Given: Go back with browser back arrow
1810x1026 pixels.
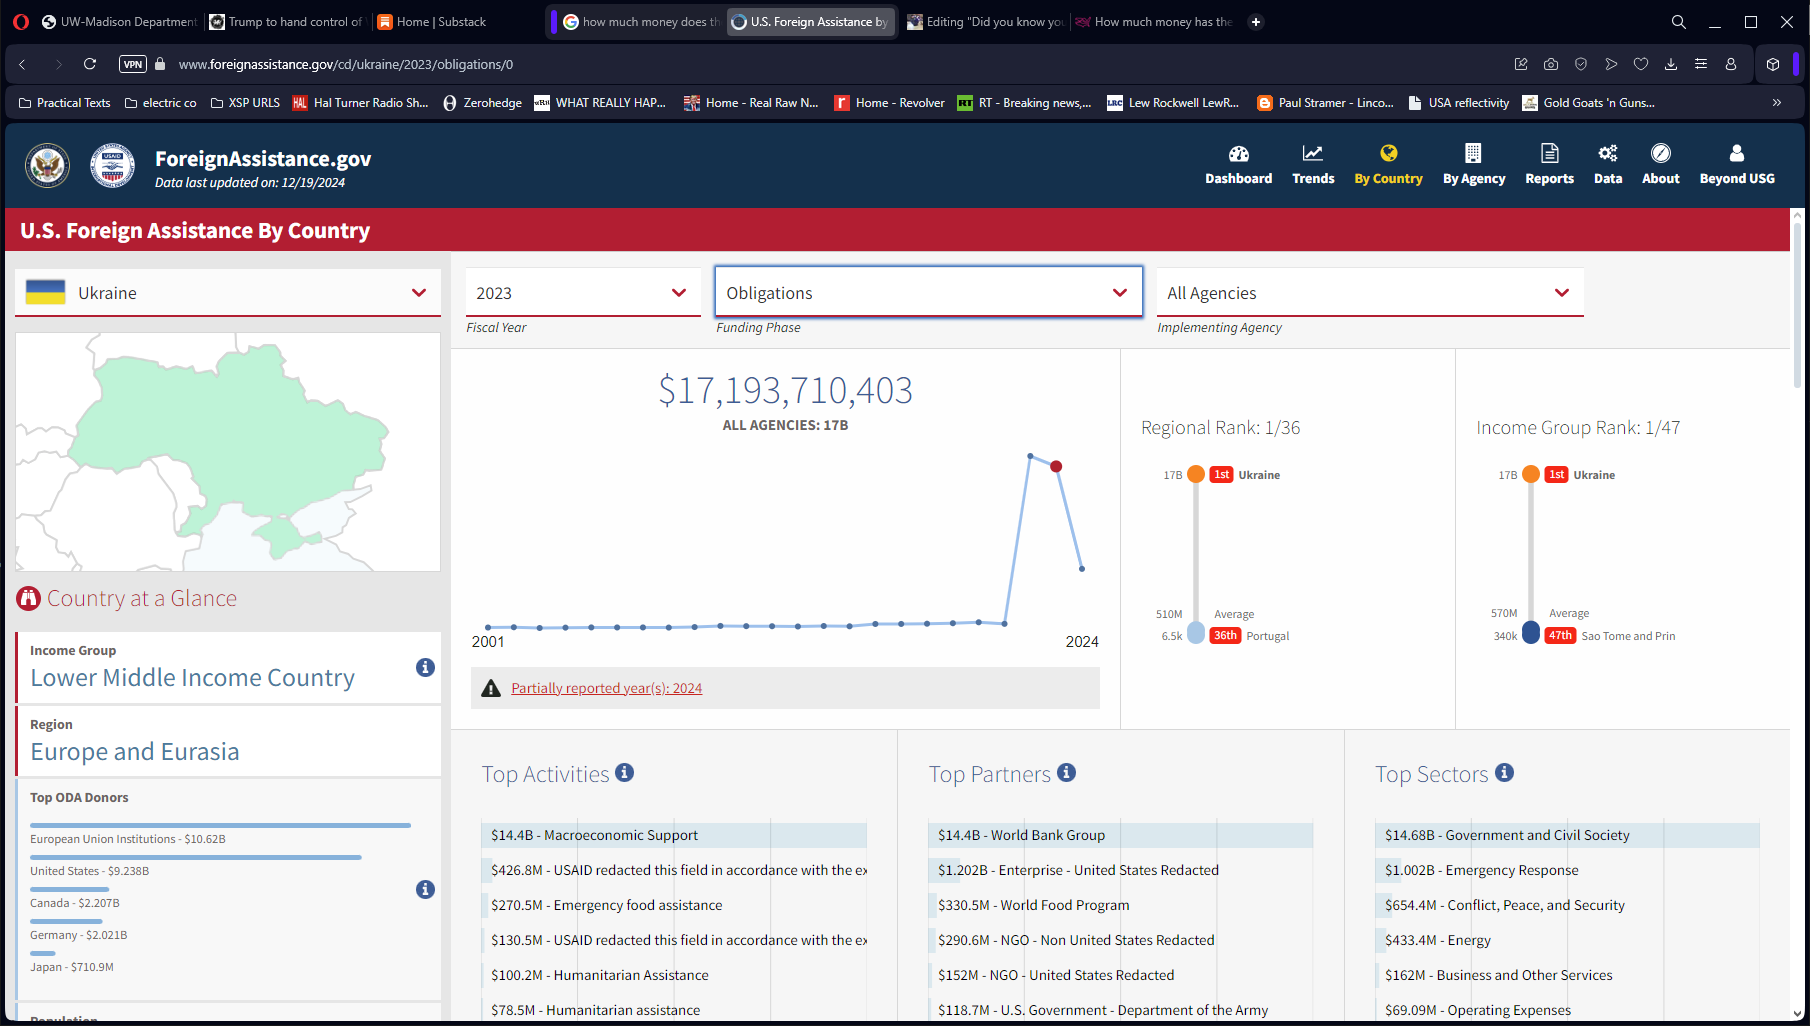Looking at the screenshot, I should pos(22,64).
